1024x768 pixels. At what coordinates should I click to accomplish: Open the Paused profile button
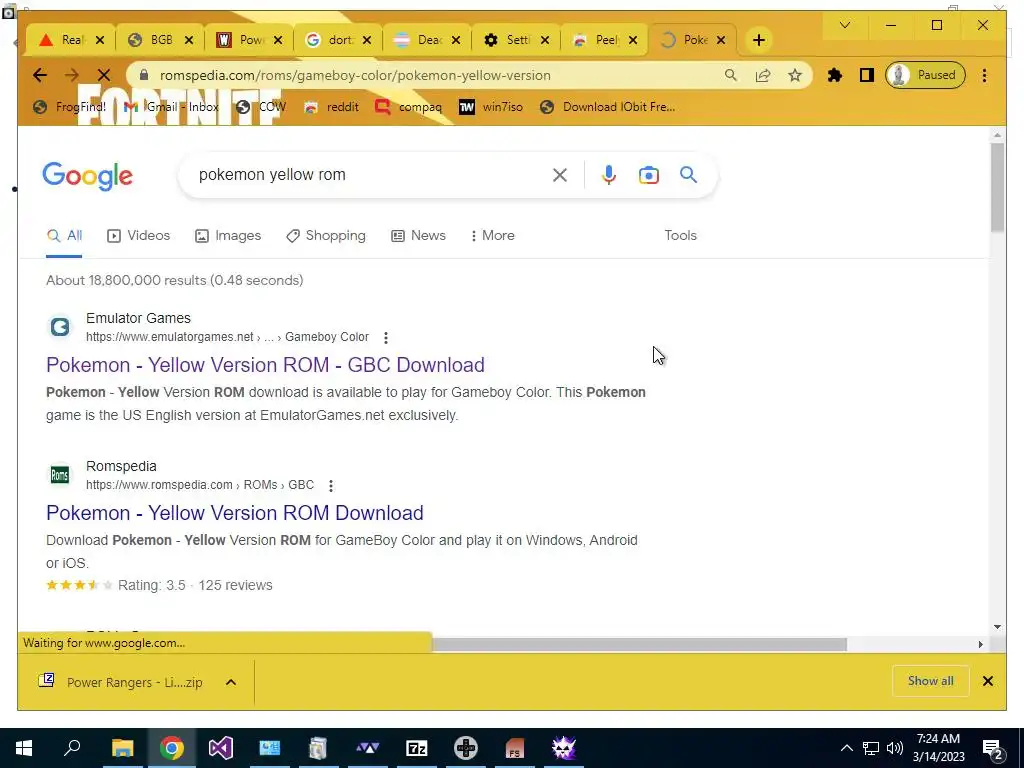tap(925, 75)
